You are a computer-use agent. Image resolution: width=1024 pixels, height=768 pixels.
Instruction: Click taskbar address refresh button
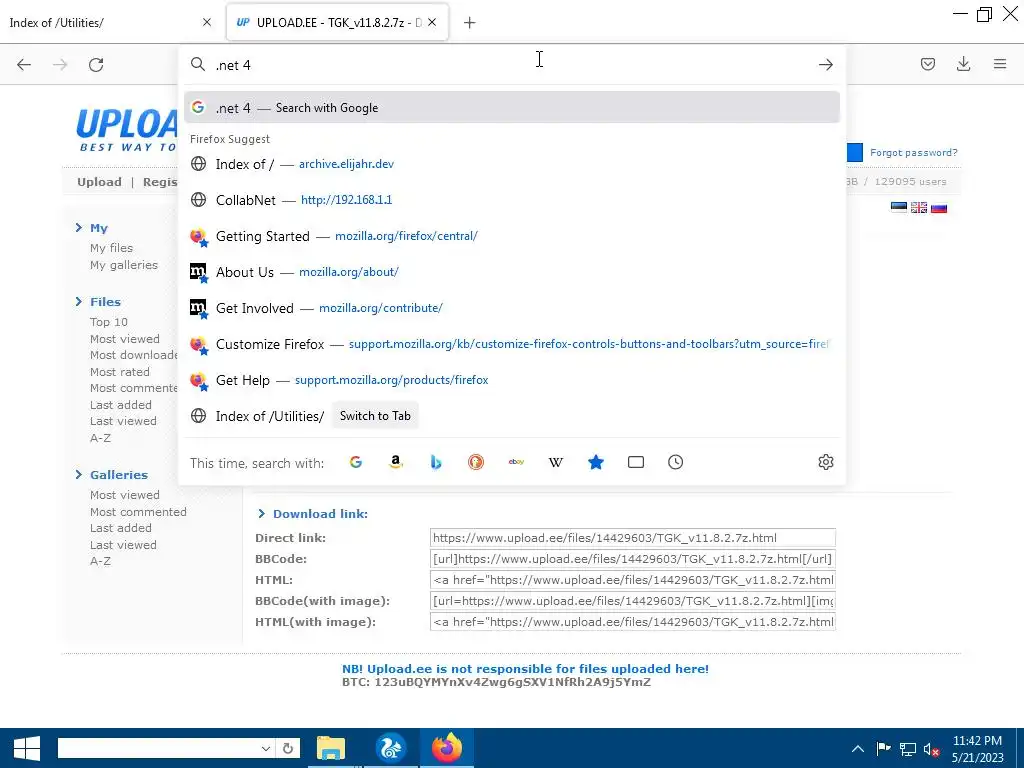pyautogui.click(x=288, y=748)
